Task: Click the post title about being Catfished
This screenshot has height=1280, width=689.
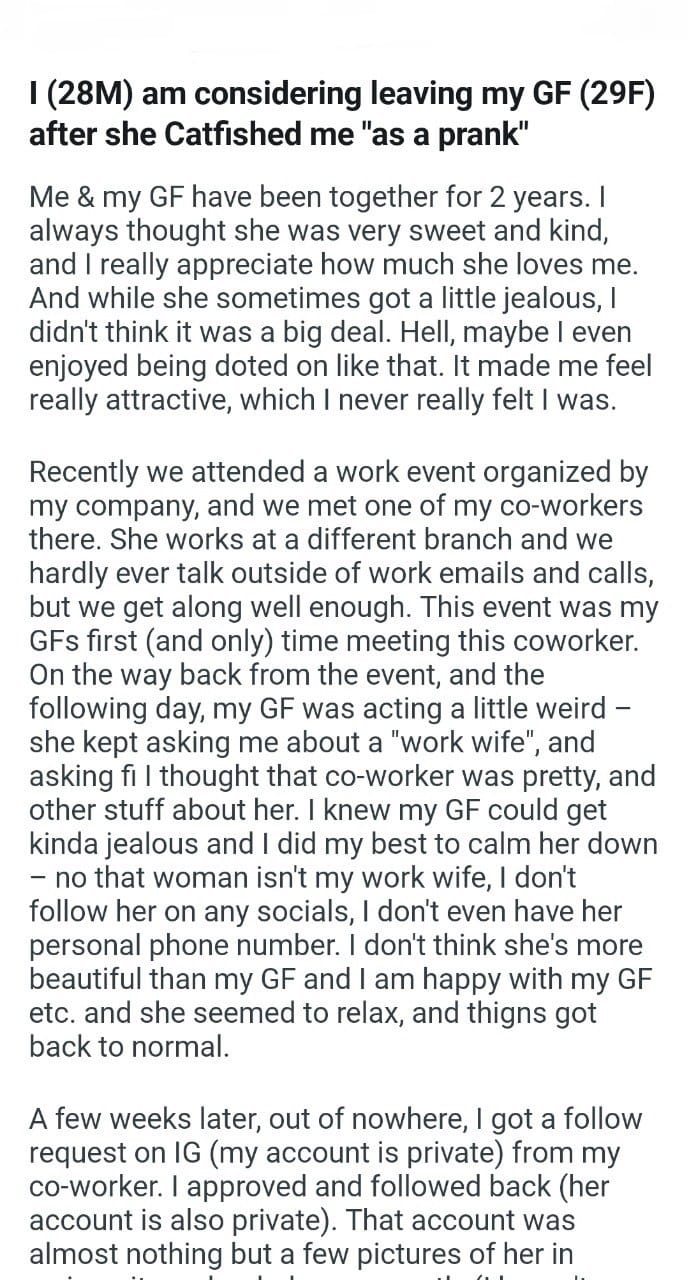Action: tap(340, 114)
